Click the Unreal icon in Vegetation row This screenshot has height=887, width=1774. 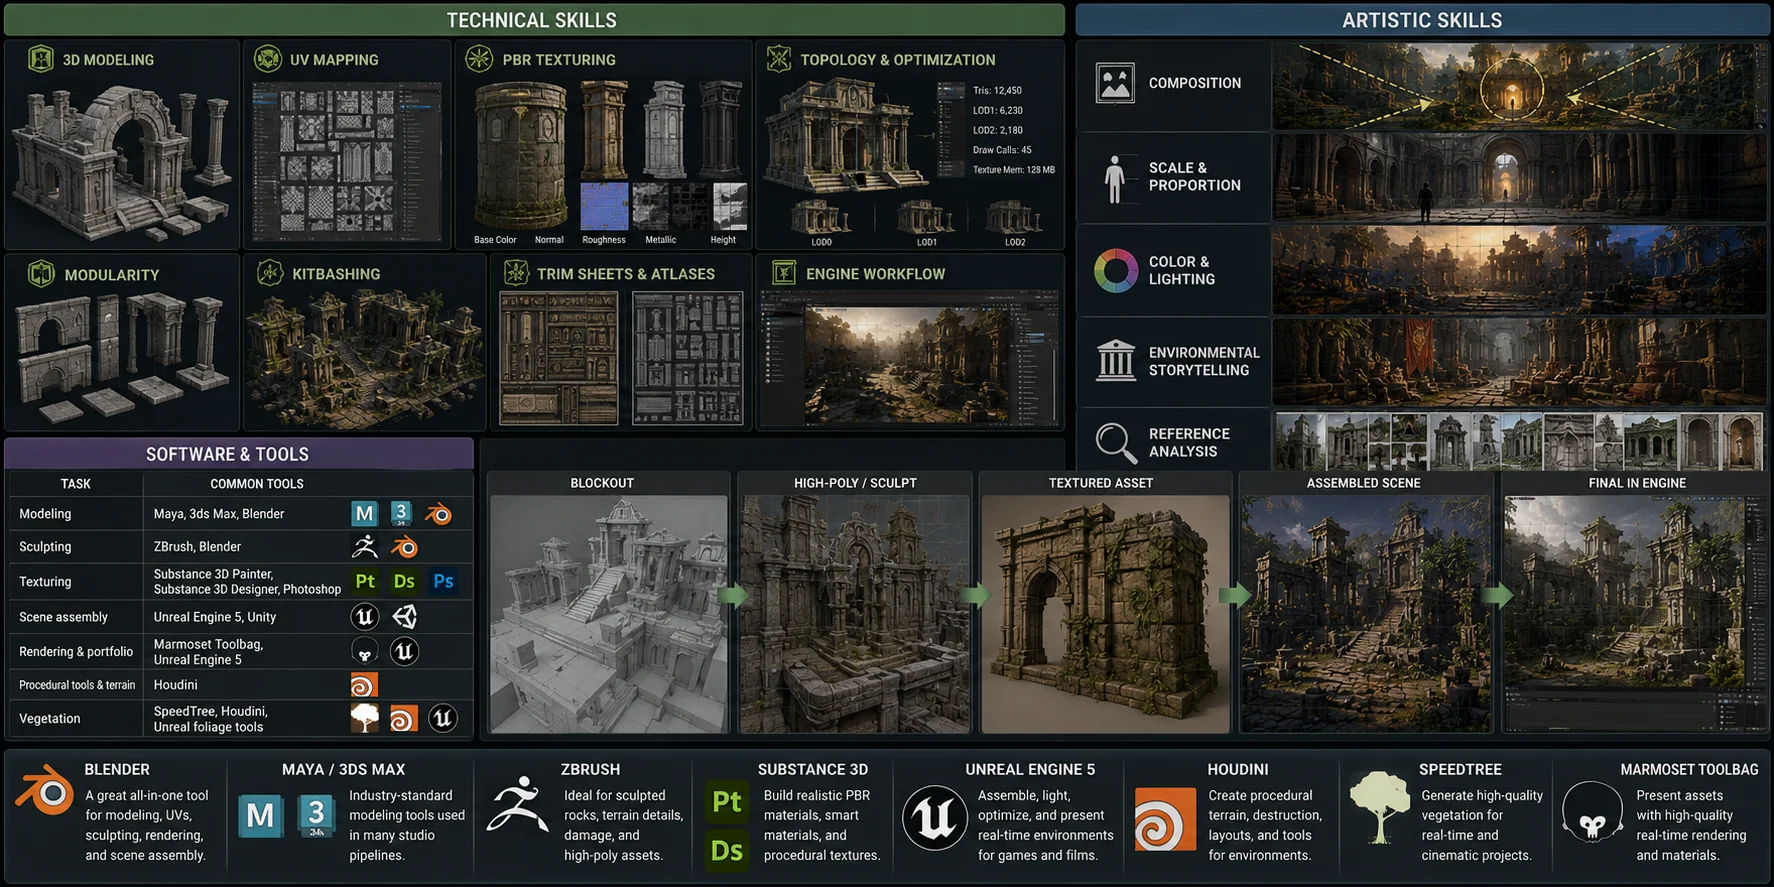(x=443, y=718)
